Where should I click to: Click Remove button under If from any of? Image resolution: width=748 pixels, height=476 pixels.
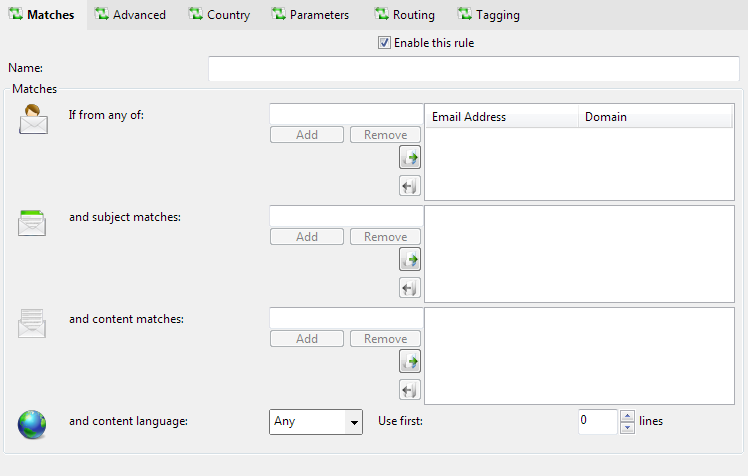(x=385, y=135)
